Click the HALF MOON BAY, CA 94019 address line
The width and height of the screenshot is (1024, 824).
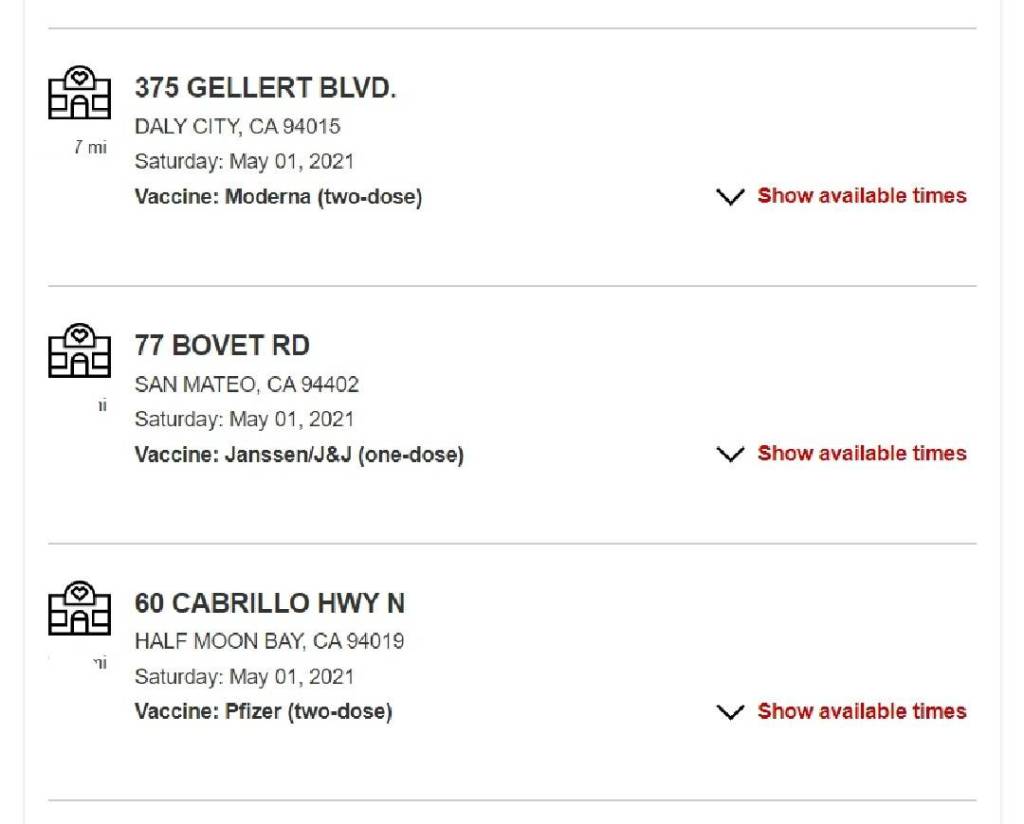coord(269,641)
